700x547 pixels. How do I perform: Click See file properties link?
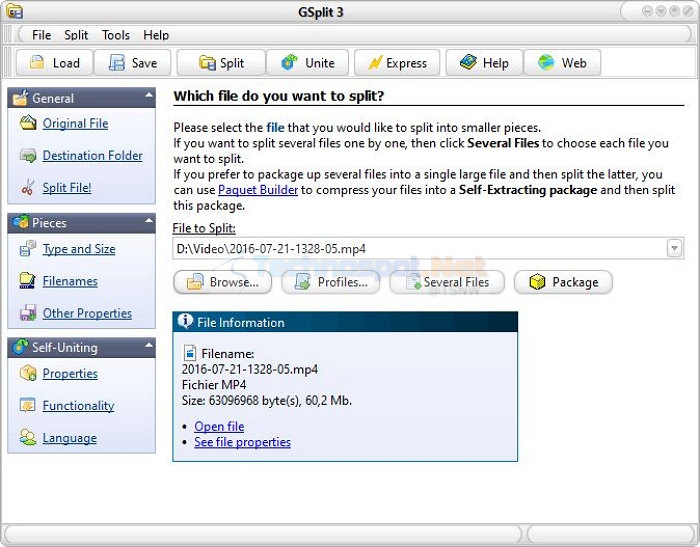(x=242, y=442)
